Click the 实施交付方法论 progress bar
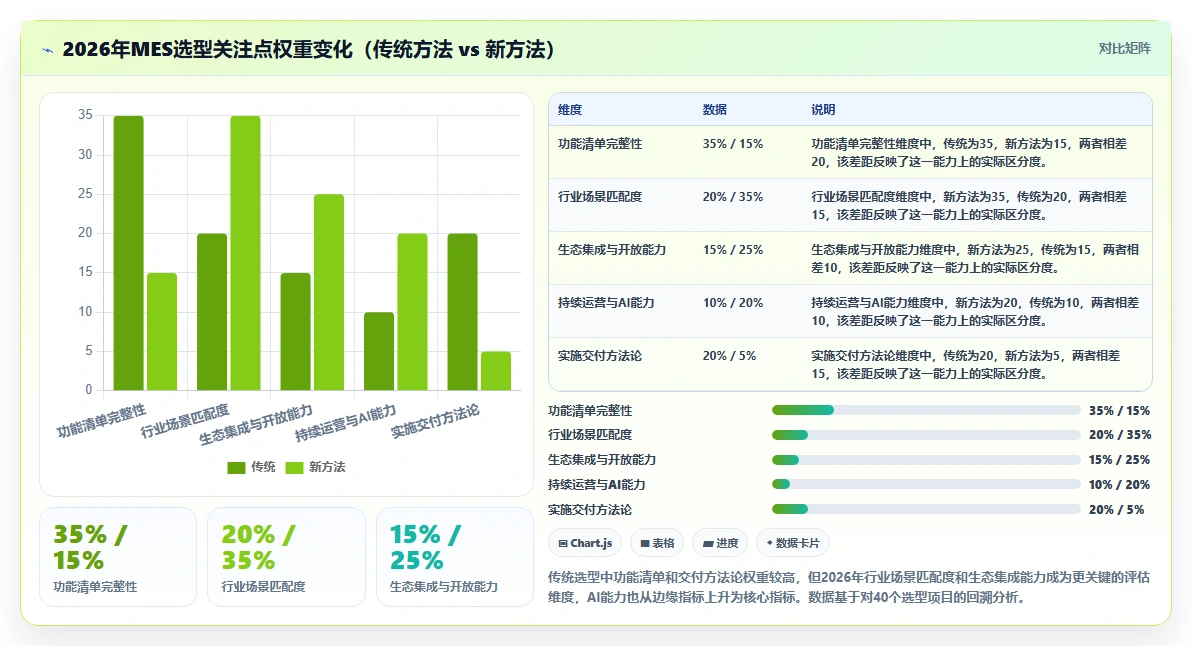This screenshot has height=646, width=1192. [x=926, y=509]
